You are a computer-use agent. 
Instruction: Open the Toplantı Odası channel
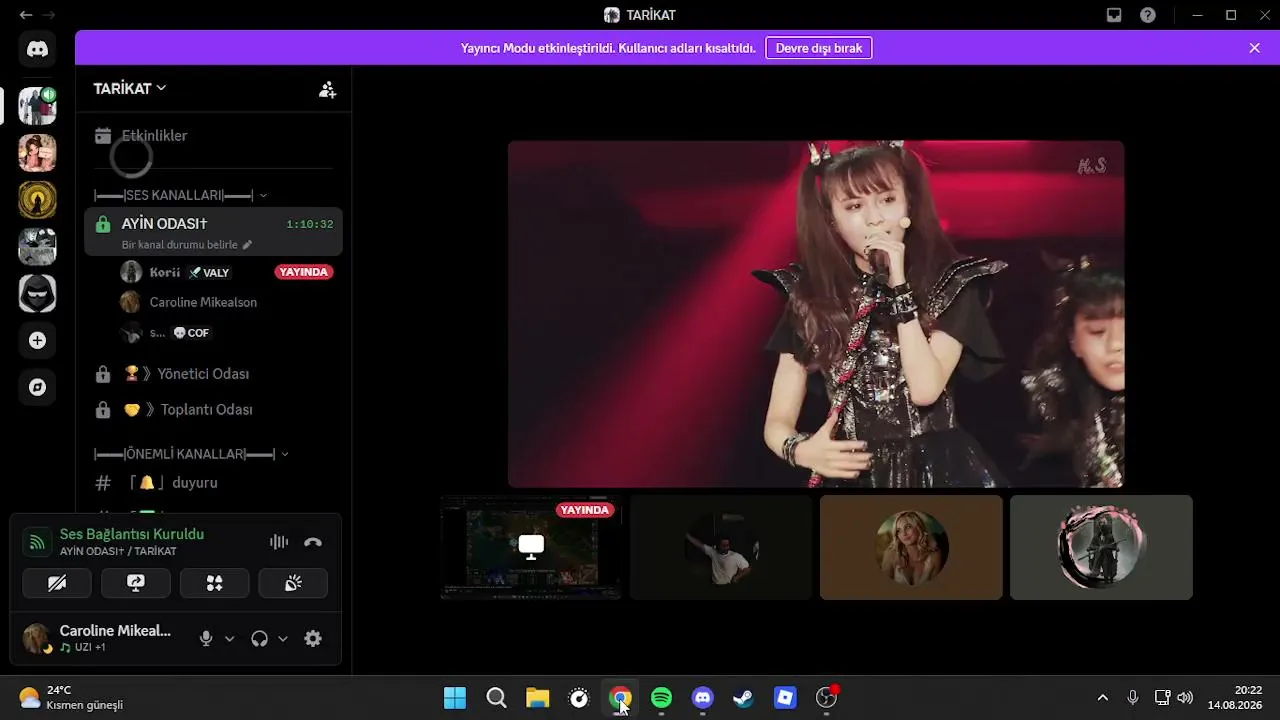[x=213, y=410]
